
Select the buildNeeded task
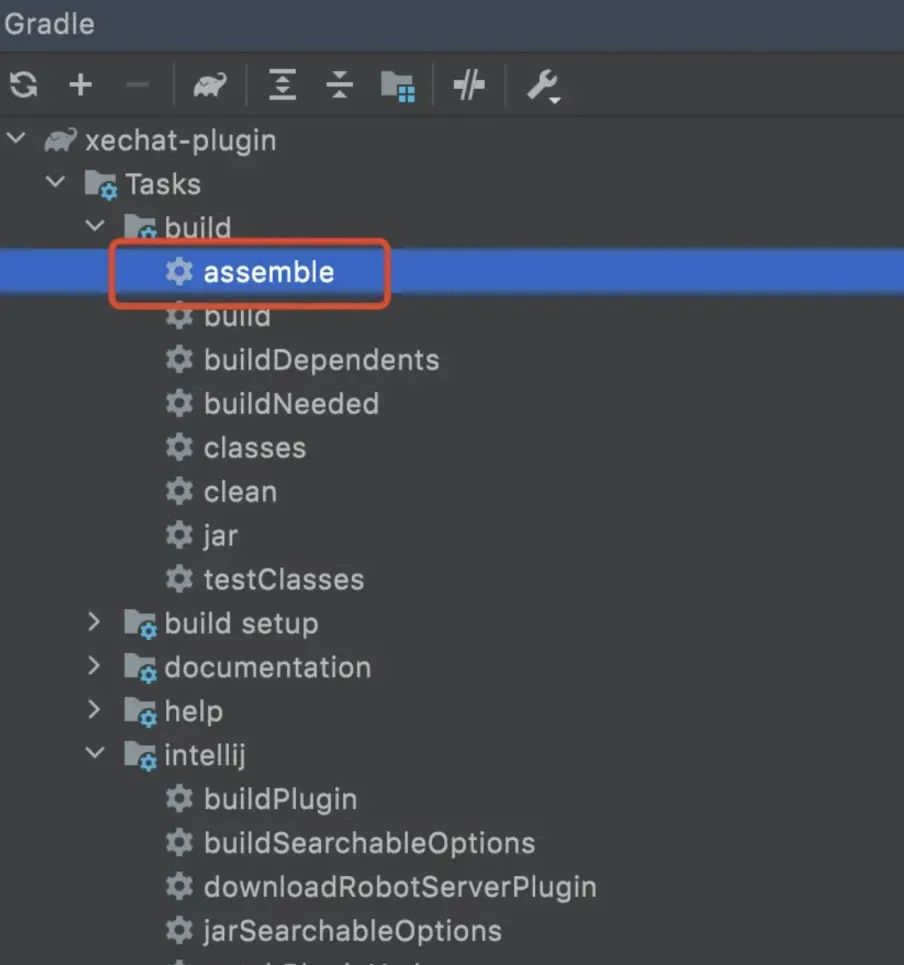click(x=292, y=404)
